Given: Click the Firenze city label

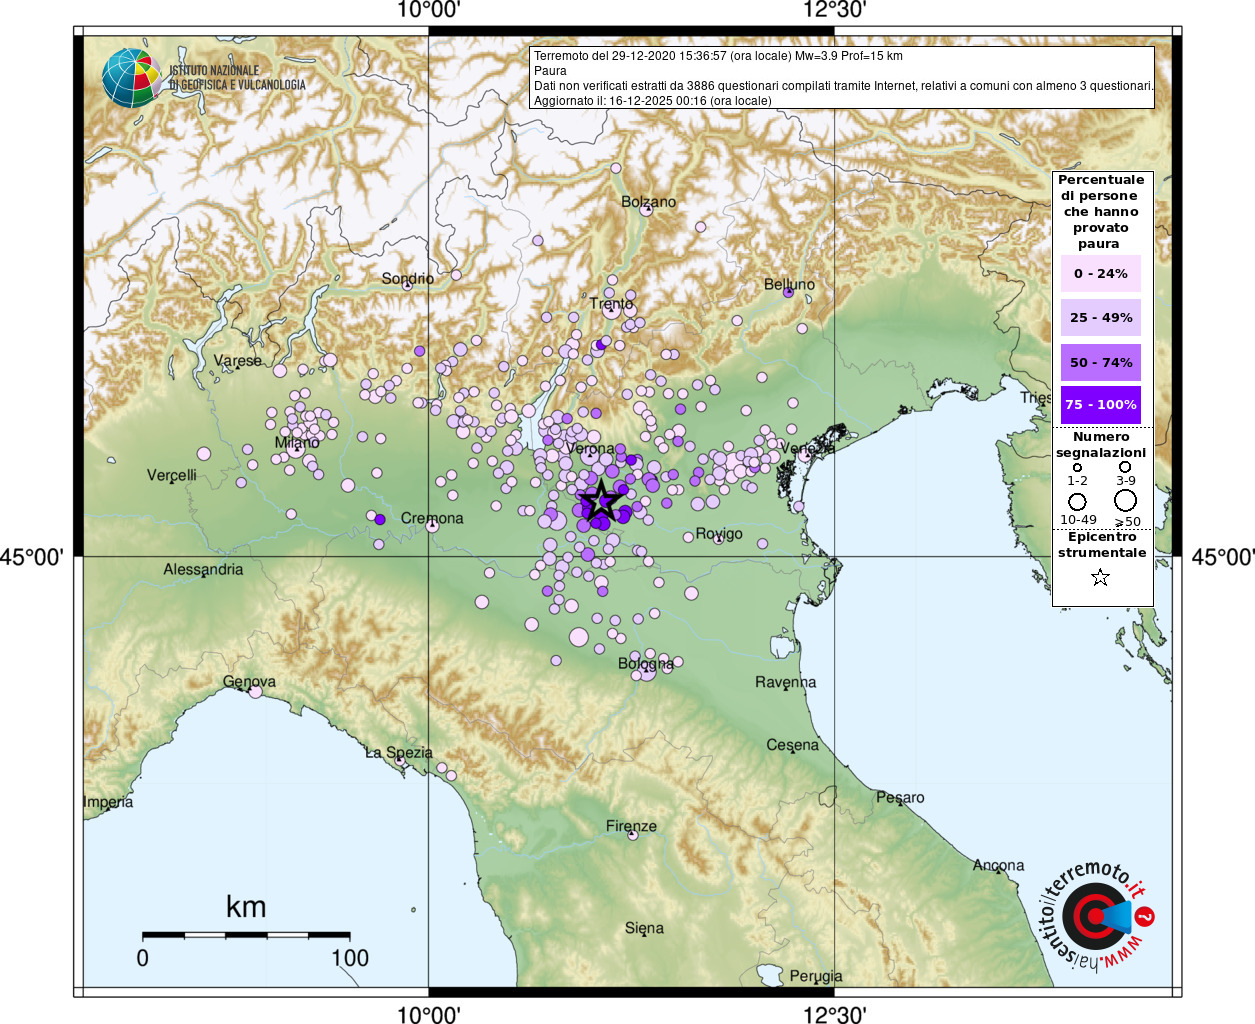Looking at the screenshot, I should click(631, 826).
